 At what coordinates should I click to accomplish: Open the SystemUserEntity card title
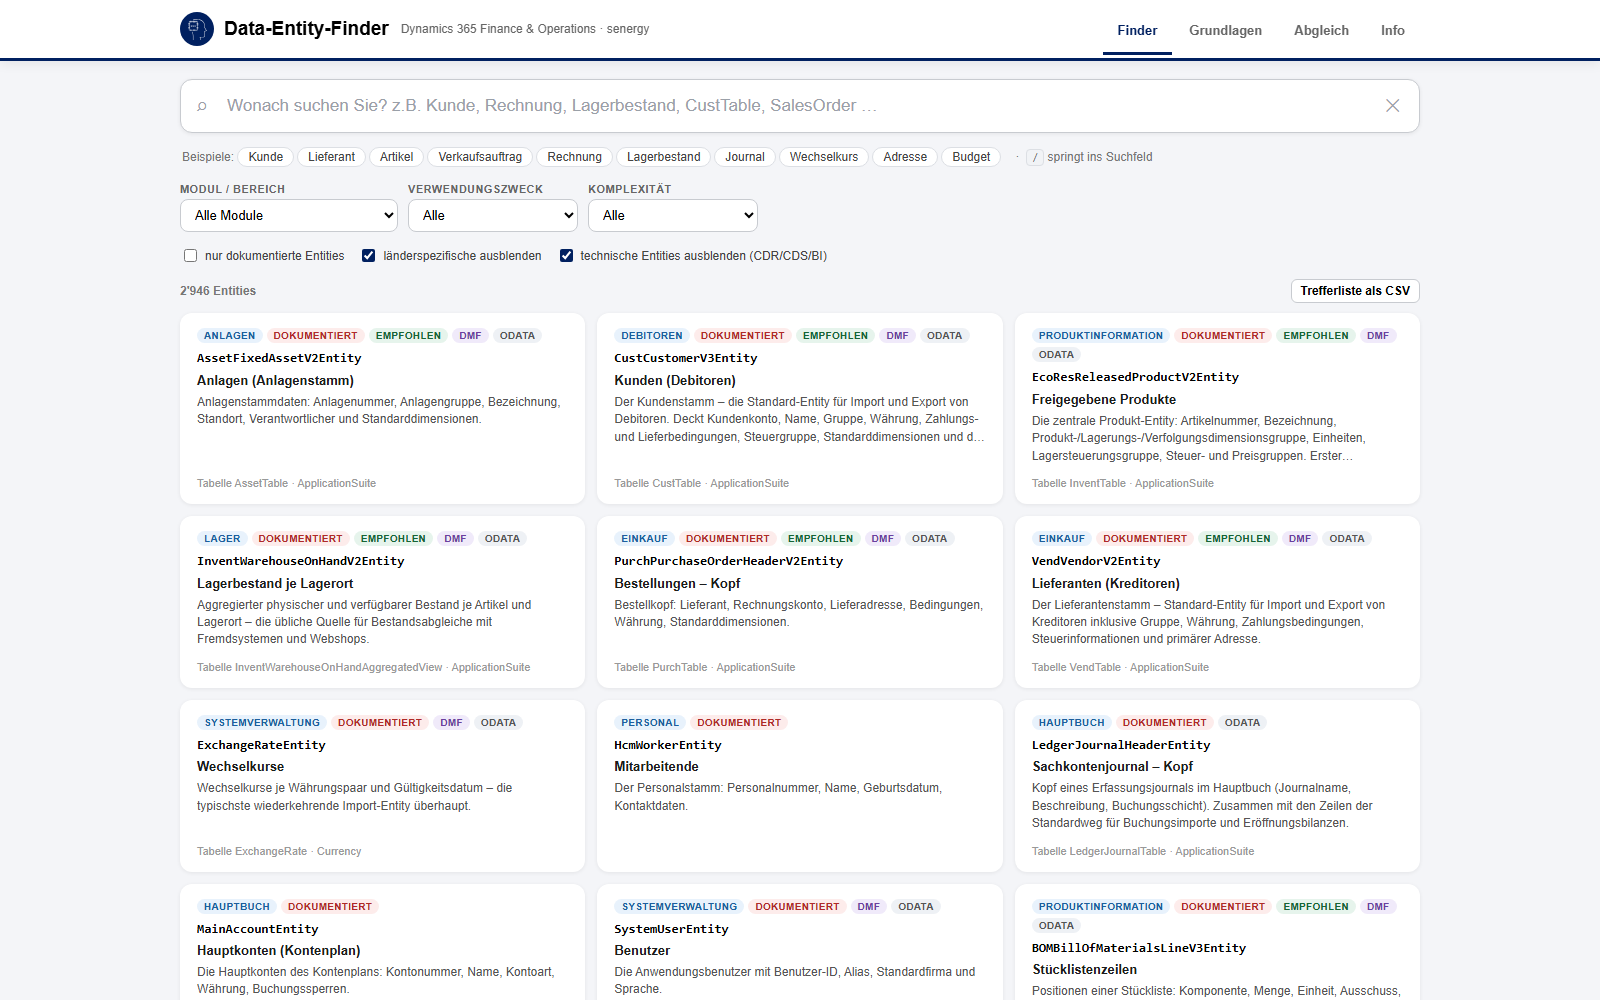pyautogui.click(x=671, y=929)
